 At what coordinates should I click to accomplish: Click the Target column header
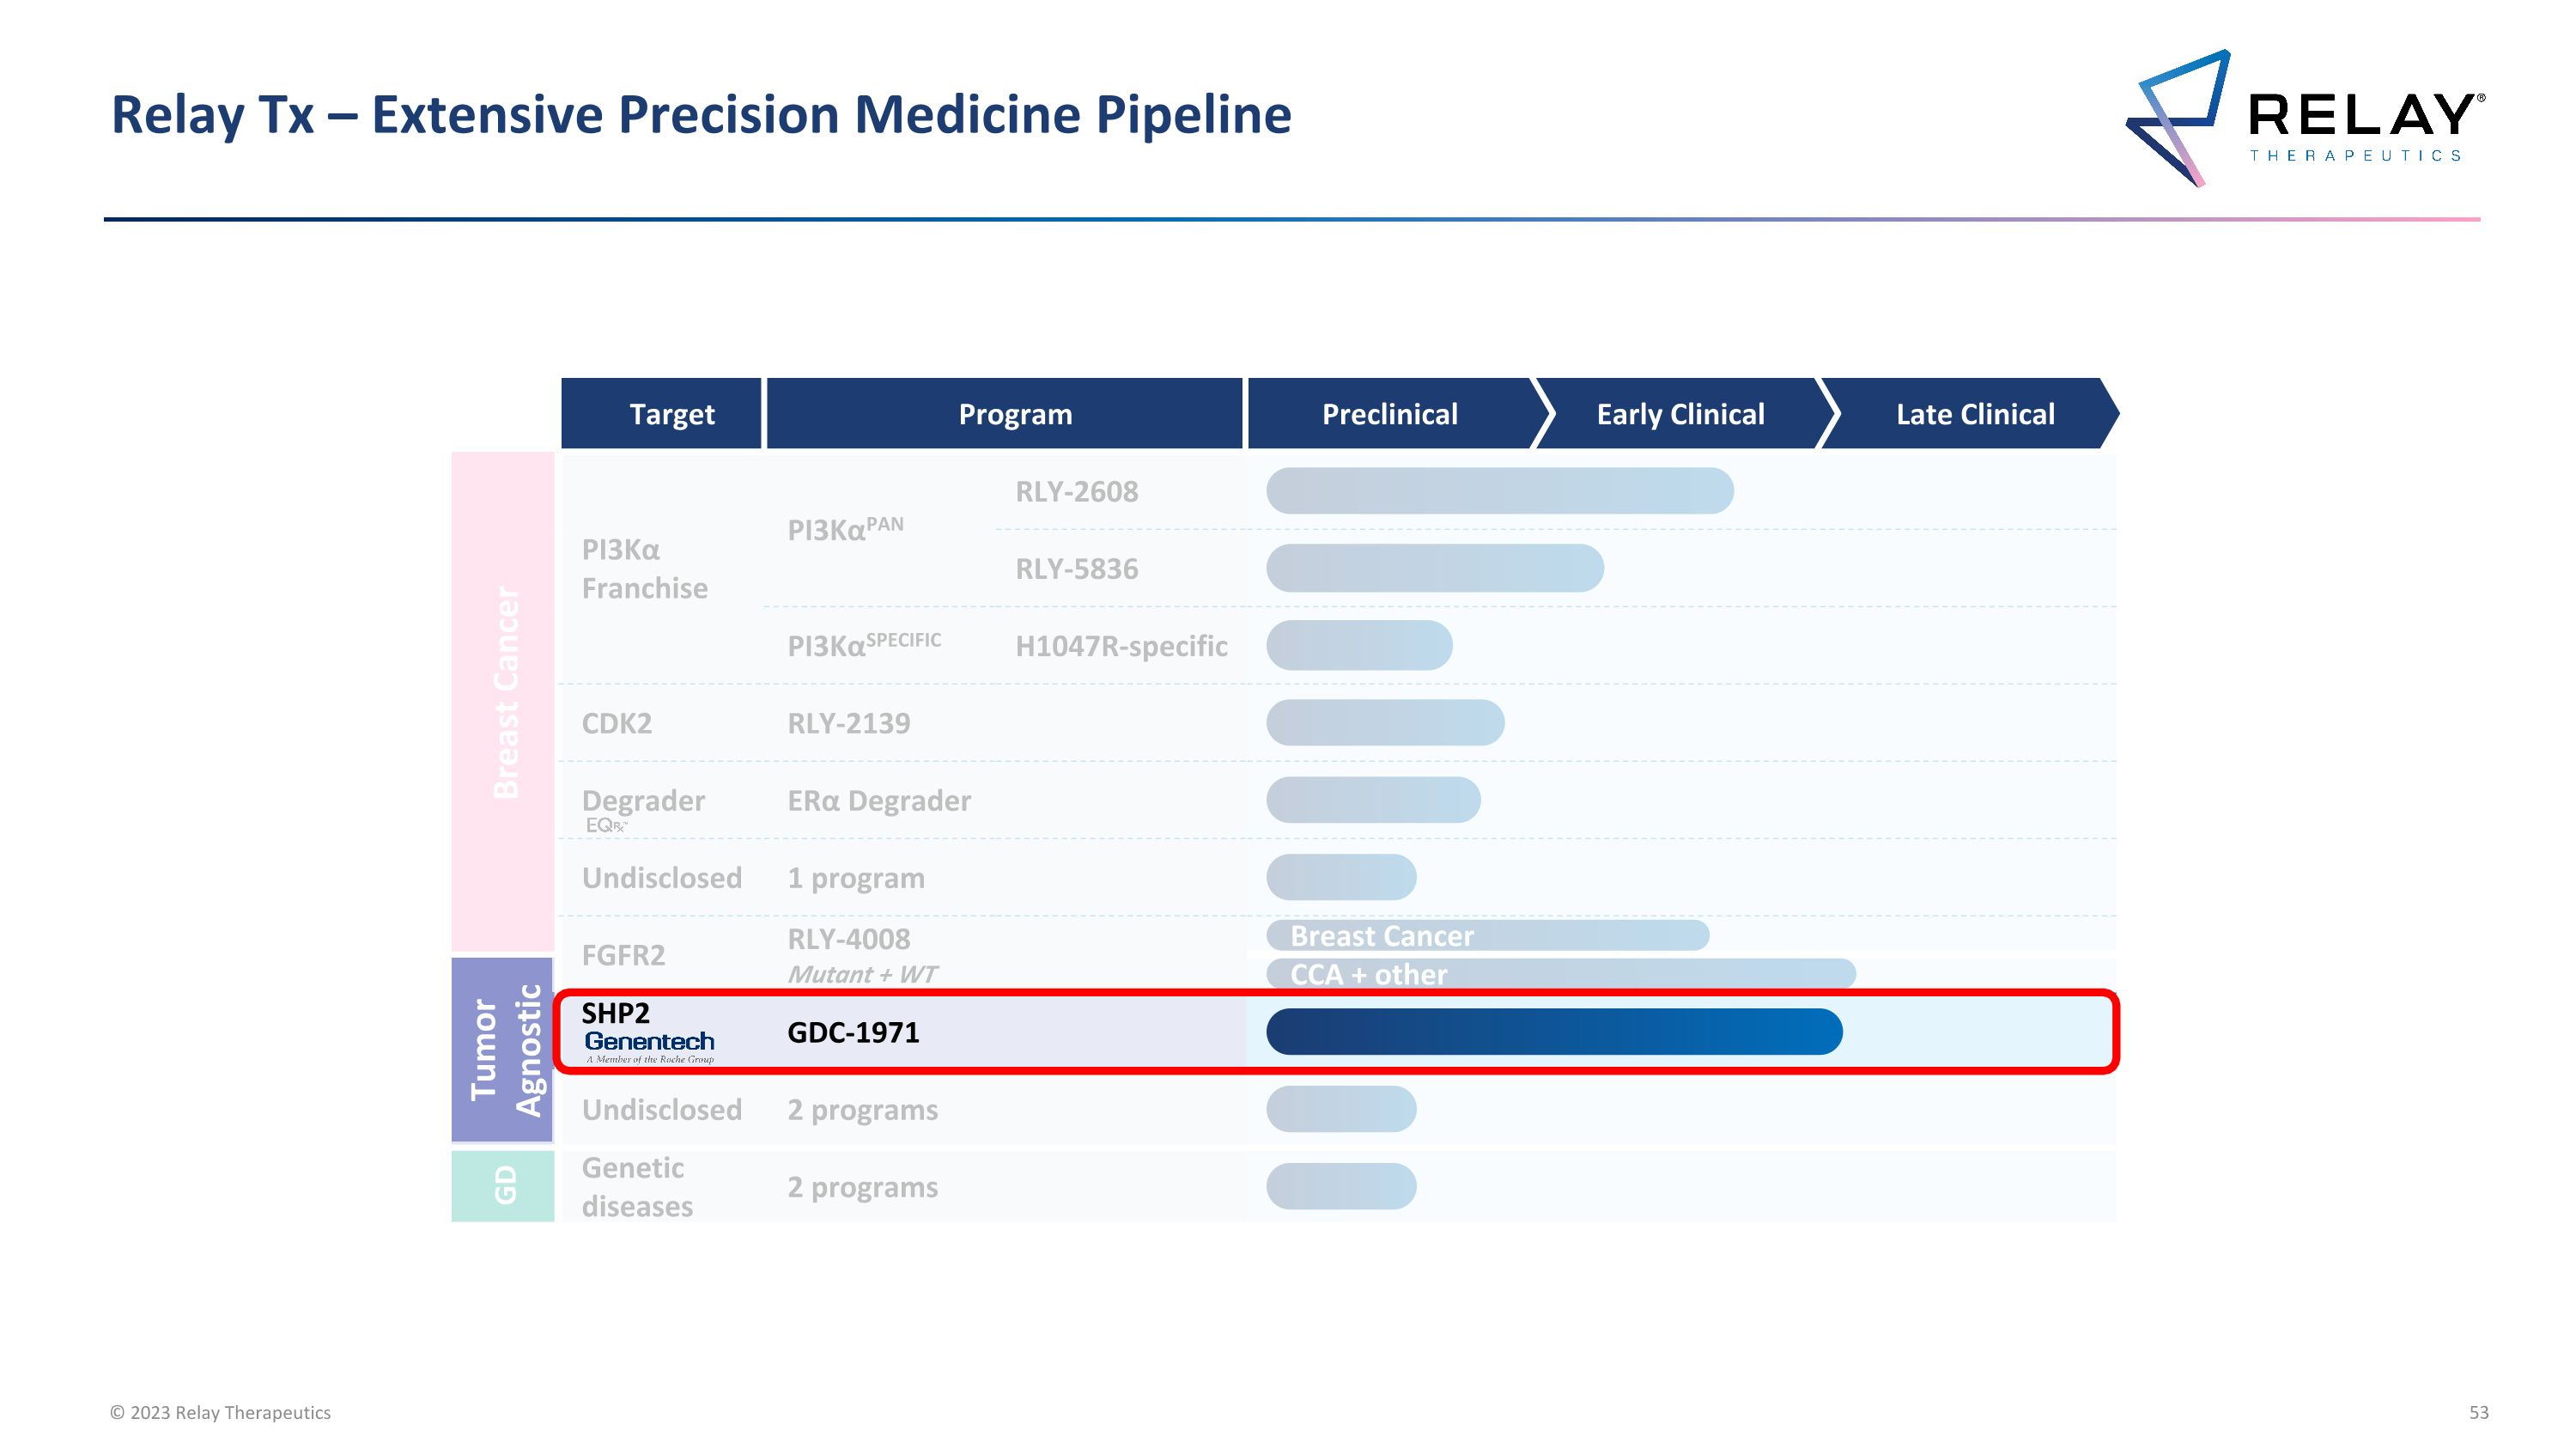click(671, 414)
